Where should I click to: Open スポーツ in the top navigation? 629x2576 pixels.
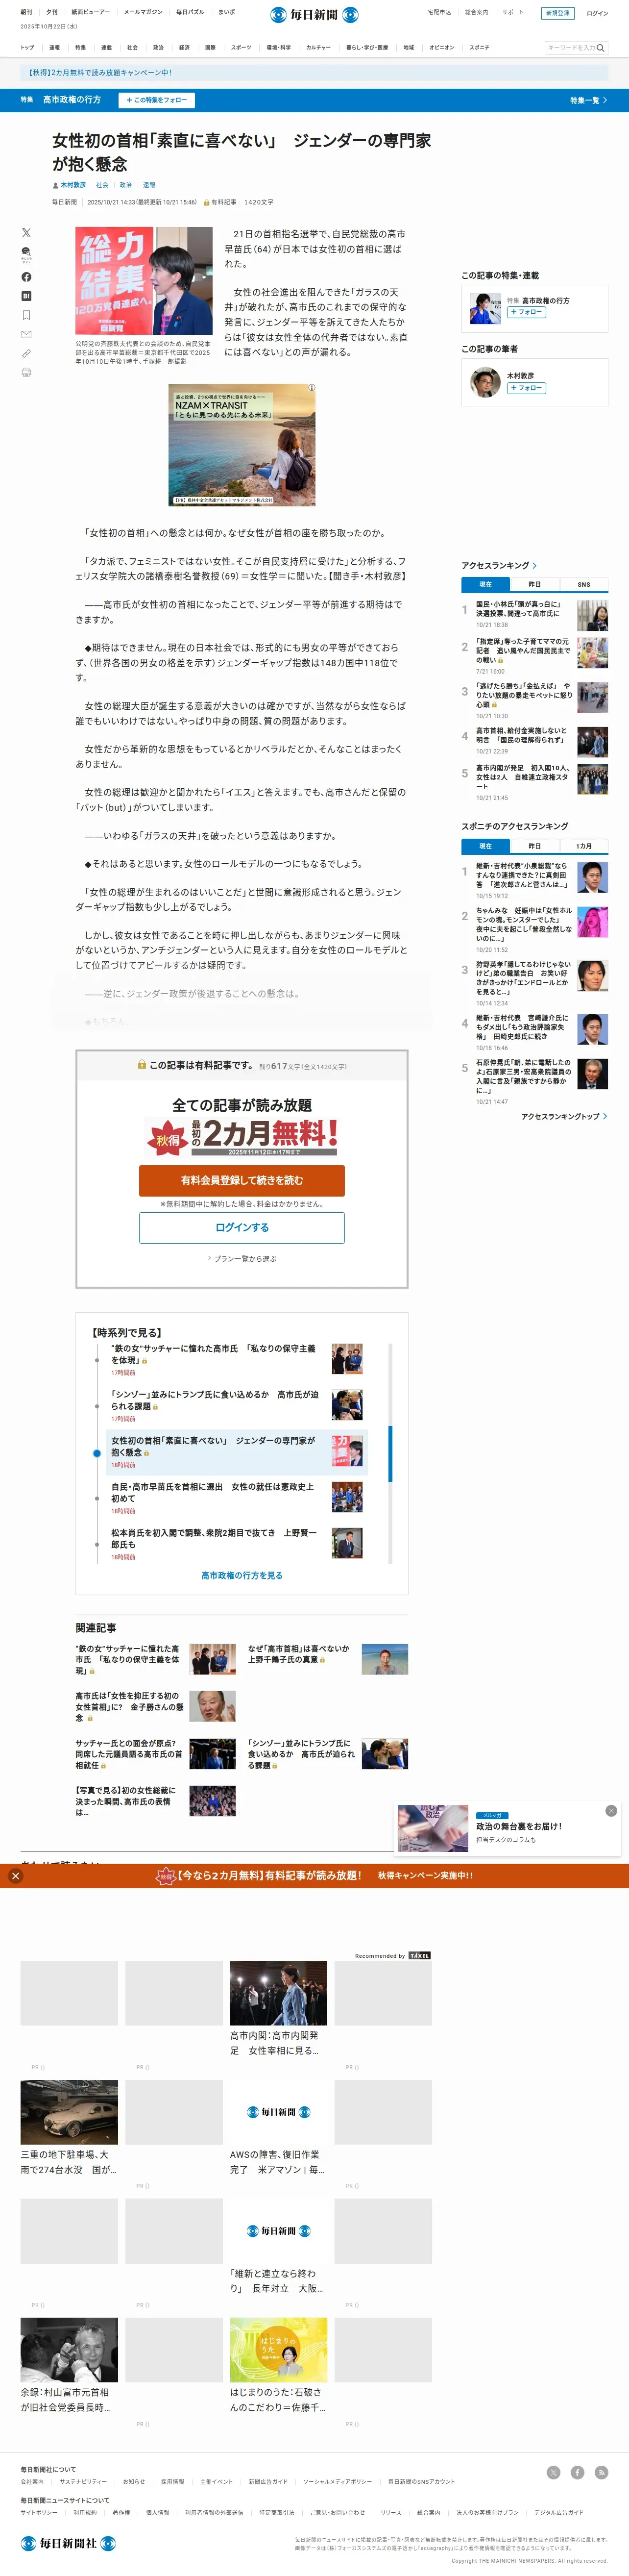(241, 47)
